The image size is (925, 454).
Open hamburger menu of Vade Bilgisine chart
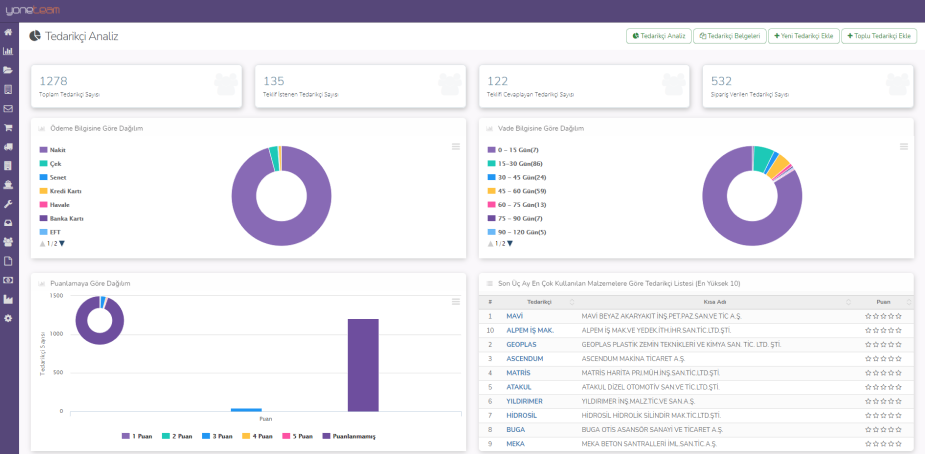904,146
